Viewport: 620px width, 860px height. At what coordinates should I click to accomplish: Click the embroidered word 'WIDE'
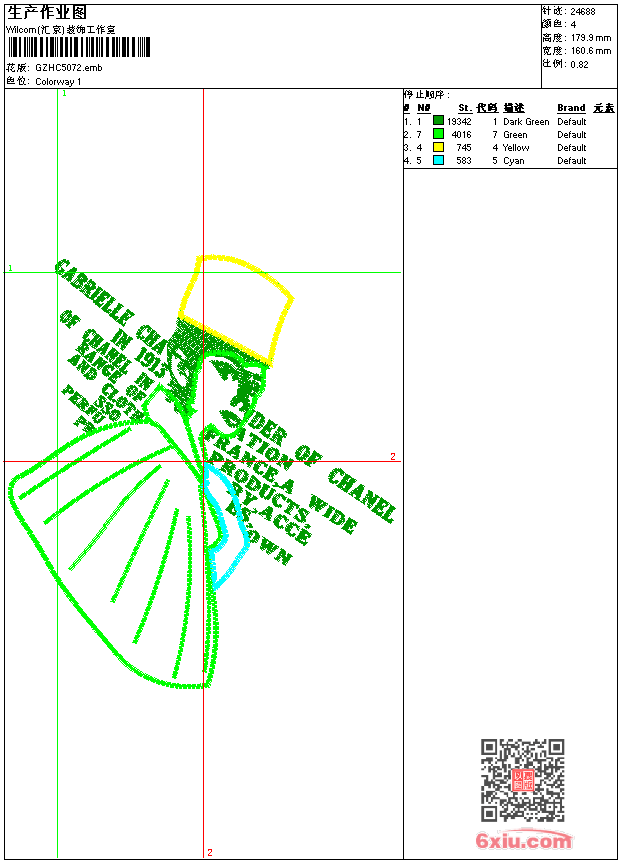[333, 514]
